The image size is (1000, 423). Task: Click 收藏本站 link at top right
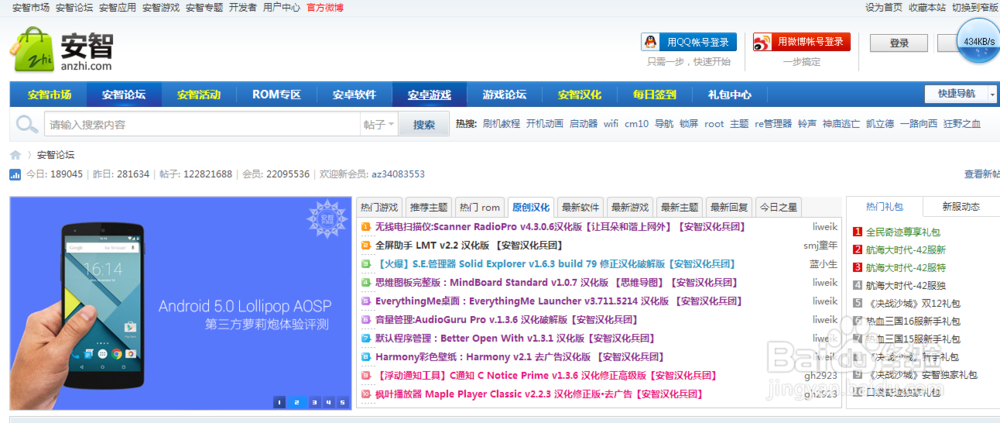pyautogui.click(x=927, y=8)
